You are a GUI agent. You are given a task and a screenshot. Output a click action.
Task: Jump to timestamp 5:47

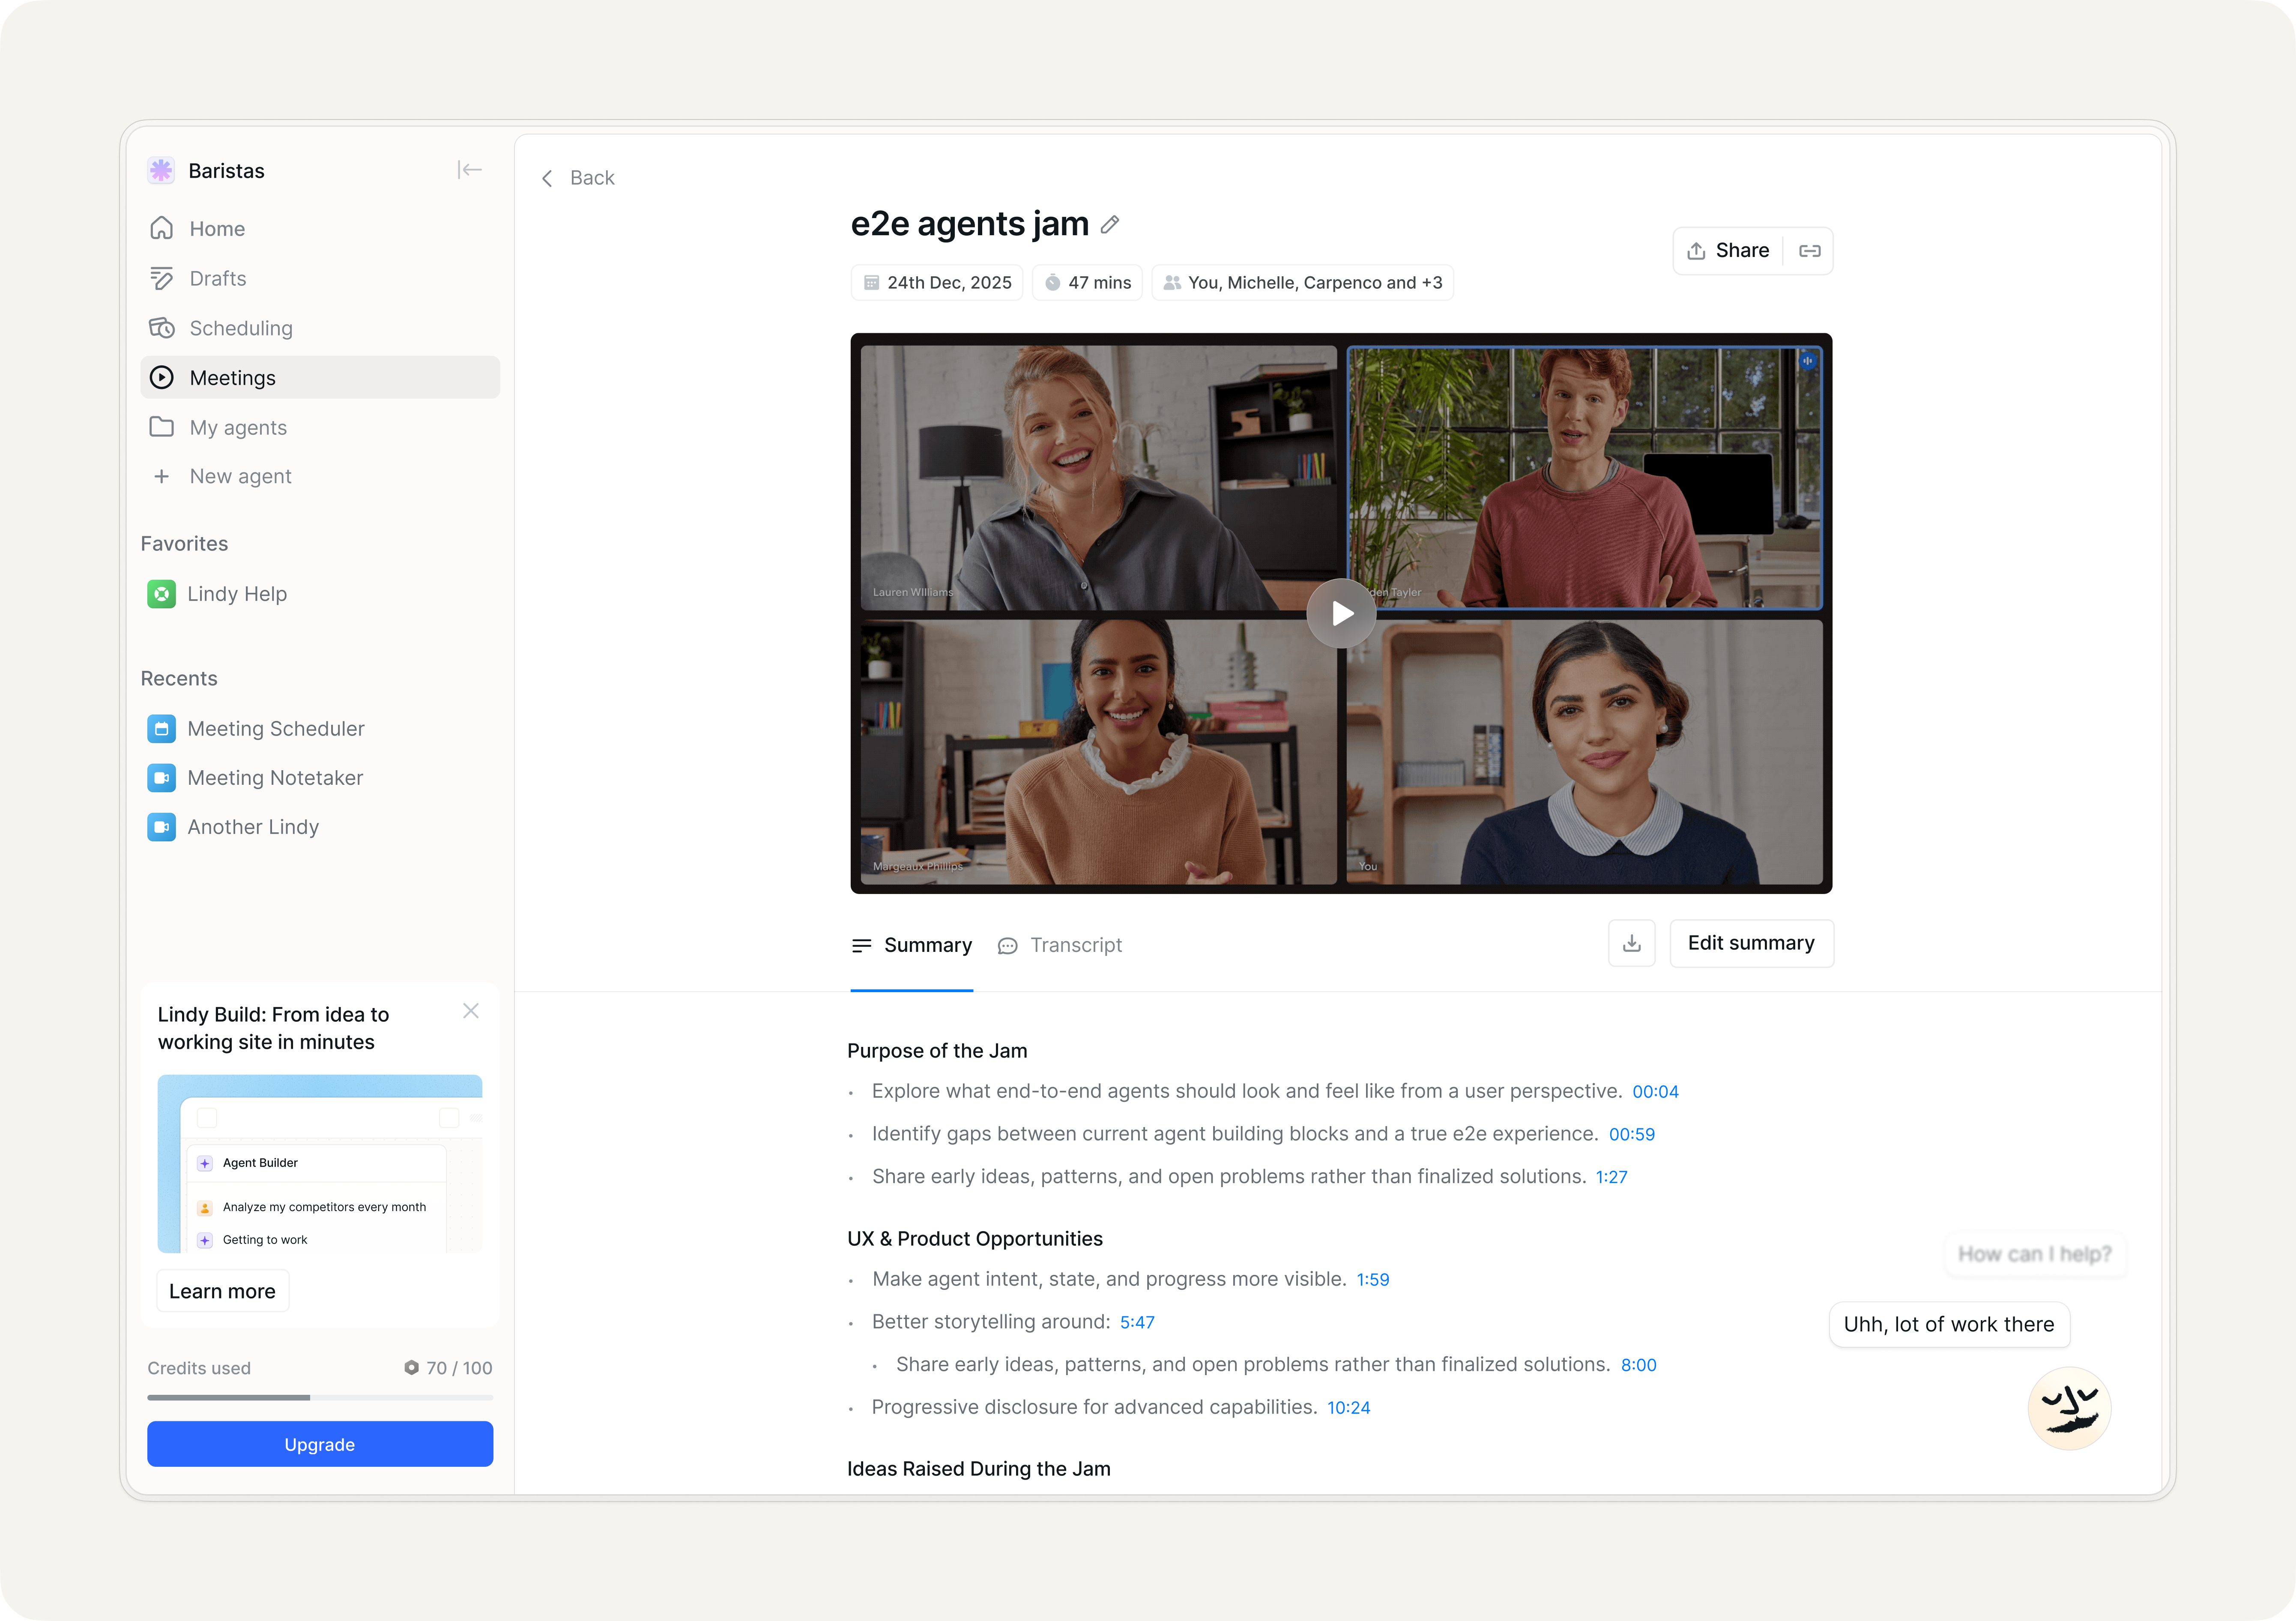coord(1137,1322)
